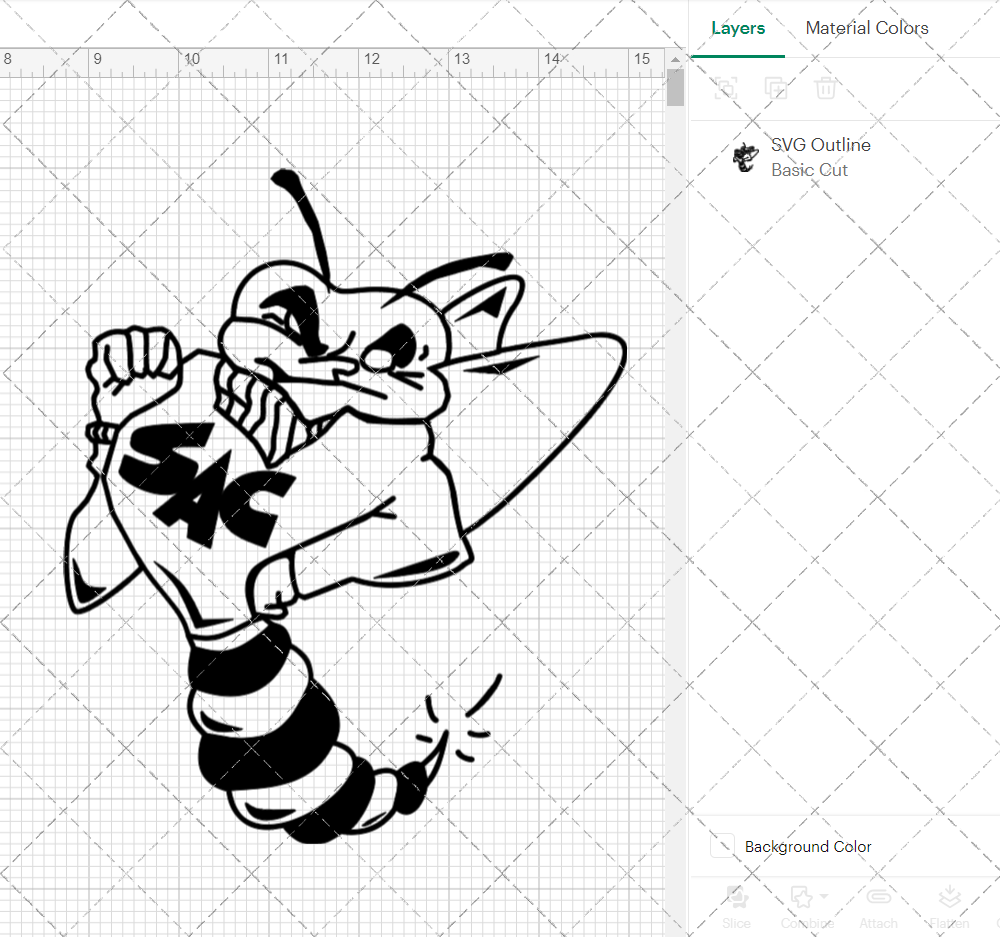Switch to the Layers tab
The width and height of the screenshot is (1000, 937).
pos(738,28)
